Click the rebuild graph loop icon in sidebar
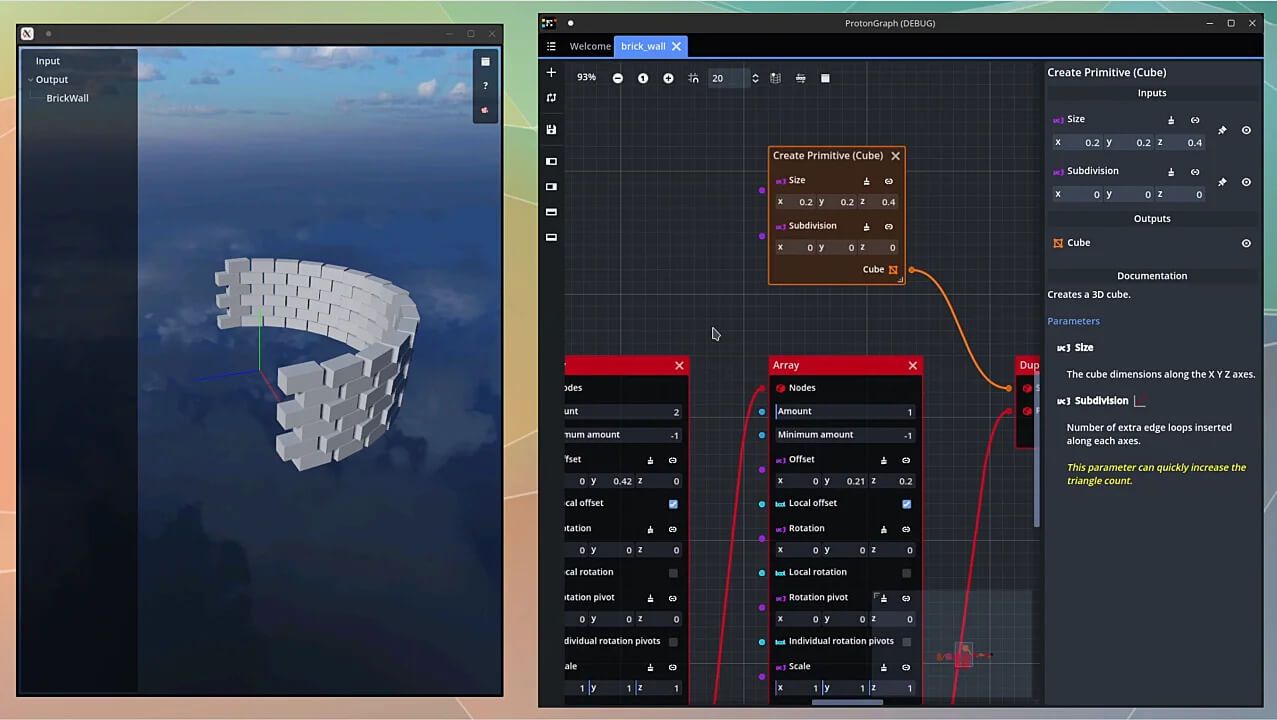Screen dimensions: 1277x720 (551, 97)
